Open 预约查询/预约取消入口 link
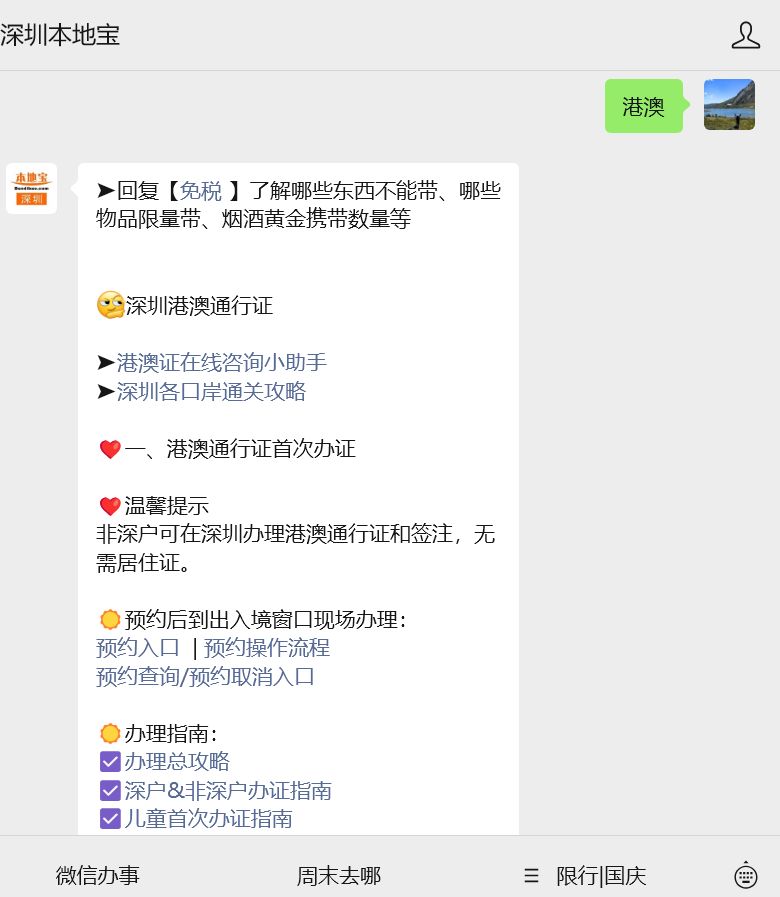The height and width of the screenshot is (897, 780). (205, 677)
